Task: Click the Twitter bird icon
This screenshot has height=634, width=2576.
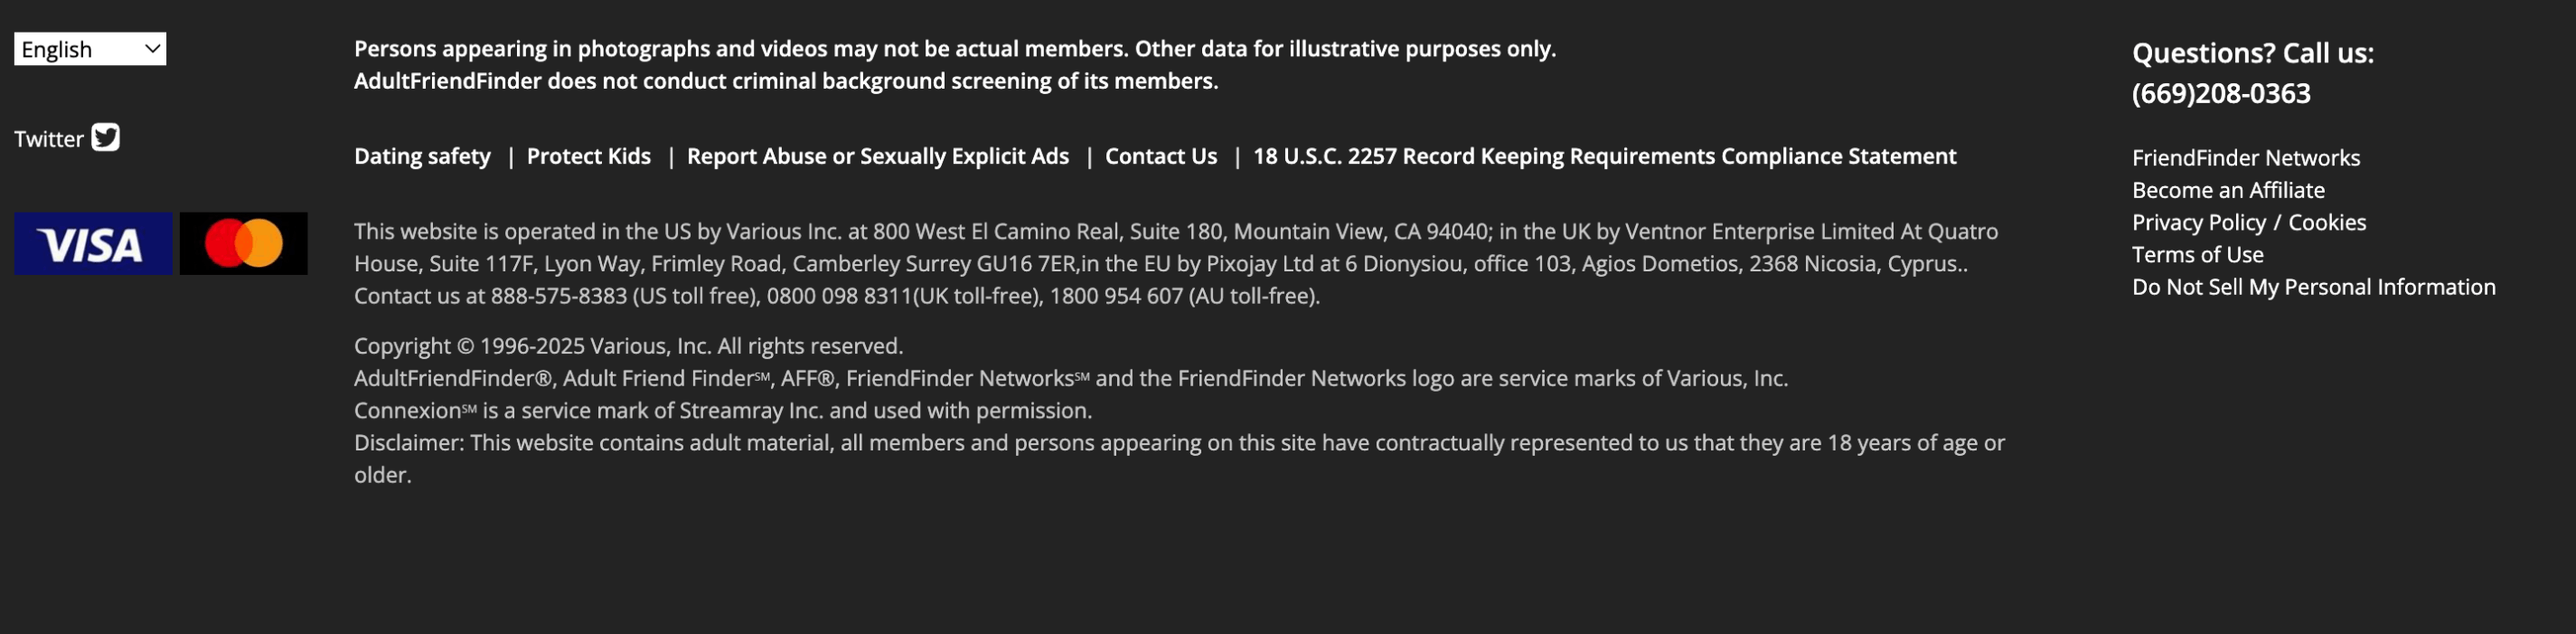Action: (x=106, y=137)
